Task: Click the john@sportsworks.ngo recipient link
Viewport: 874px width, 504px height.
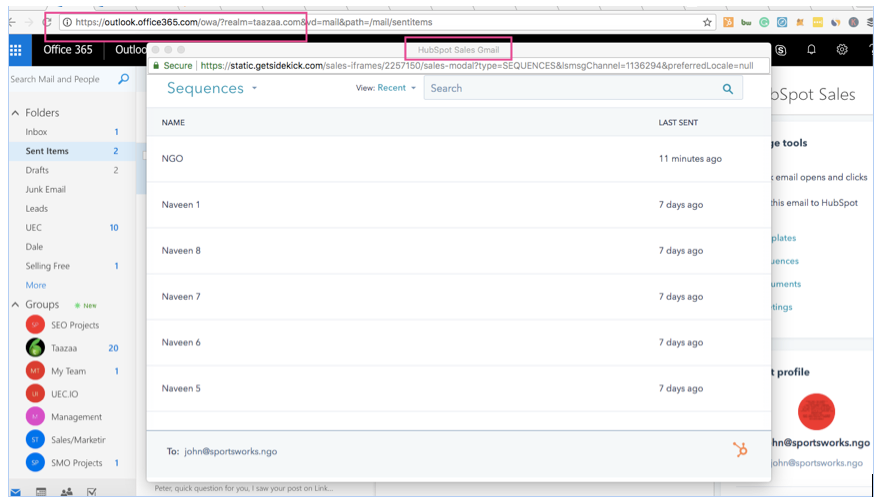Action: click(230, 451)
